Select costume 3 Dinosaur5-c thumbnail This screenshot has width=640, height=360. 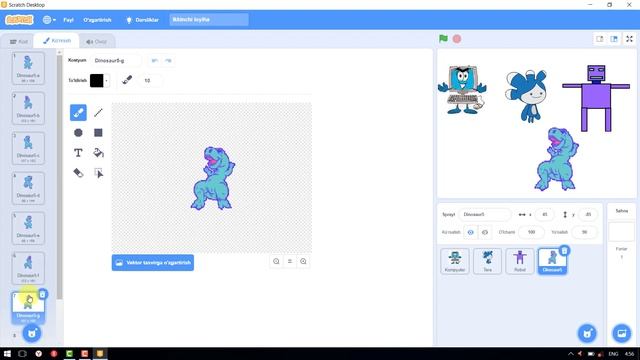click(x=28, y=148)
